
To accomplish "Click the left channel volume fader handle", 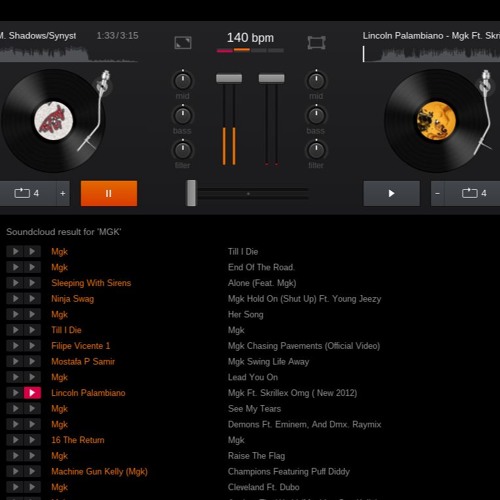I will pyautogui.click(x=229, y=78).
